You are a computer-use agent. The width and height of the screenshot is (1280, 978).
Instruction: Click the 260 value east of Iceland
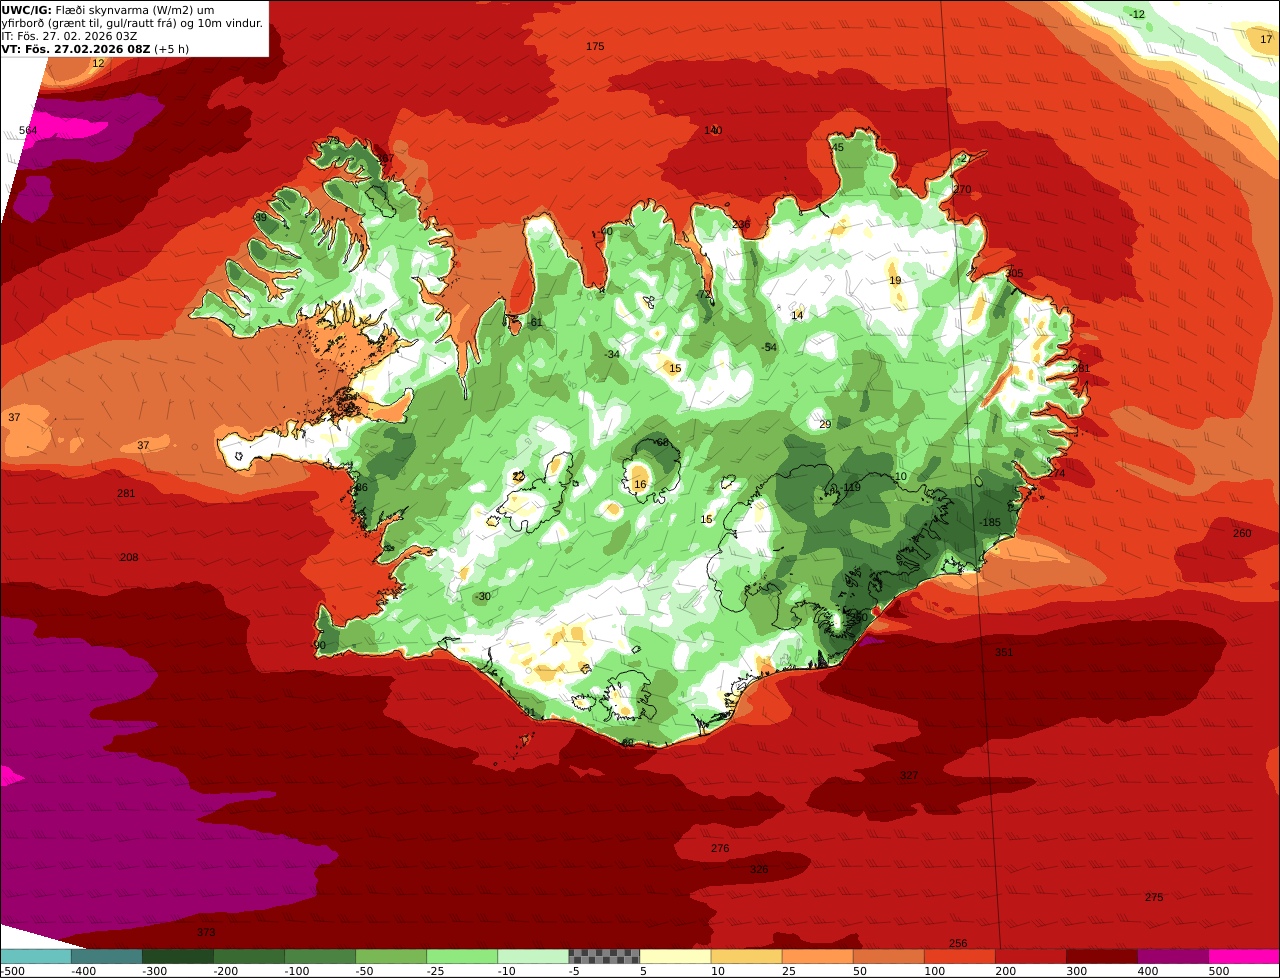(1242, 533)
